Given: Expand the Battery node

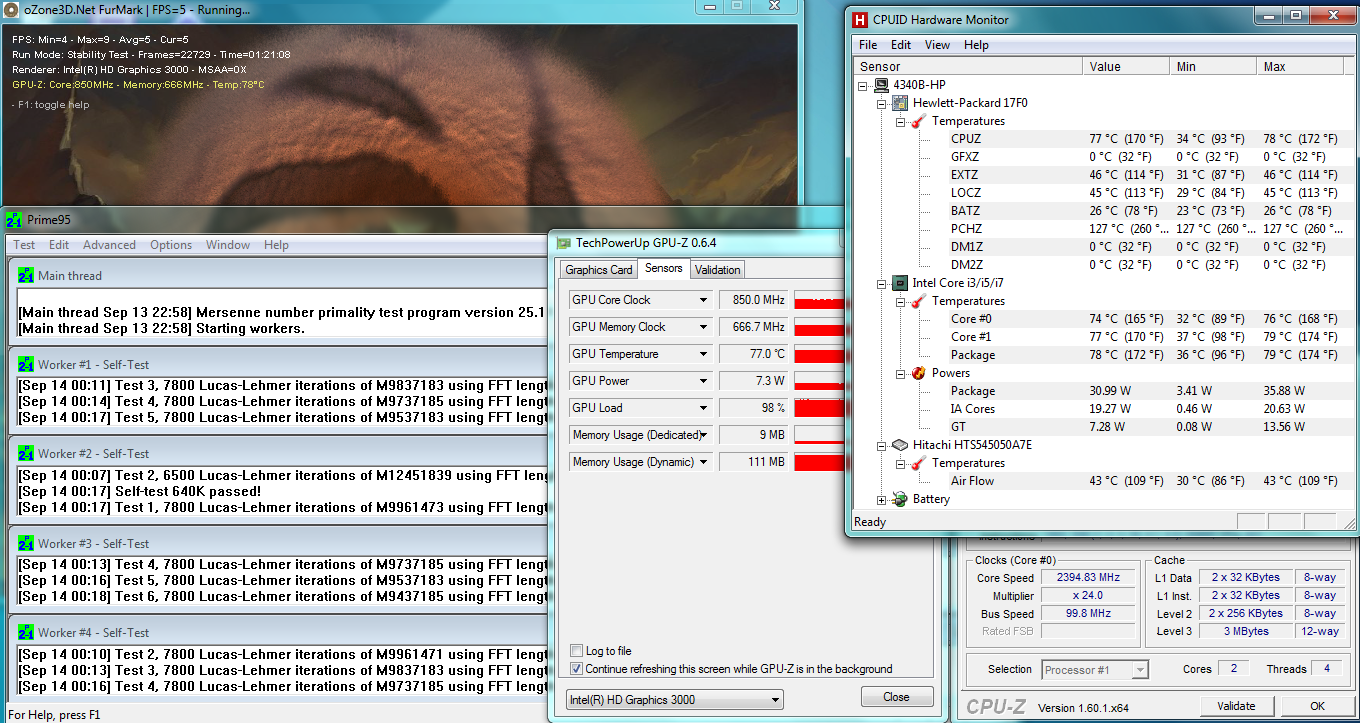Looking at the screenshot, I should click(x=882, y=499).
